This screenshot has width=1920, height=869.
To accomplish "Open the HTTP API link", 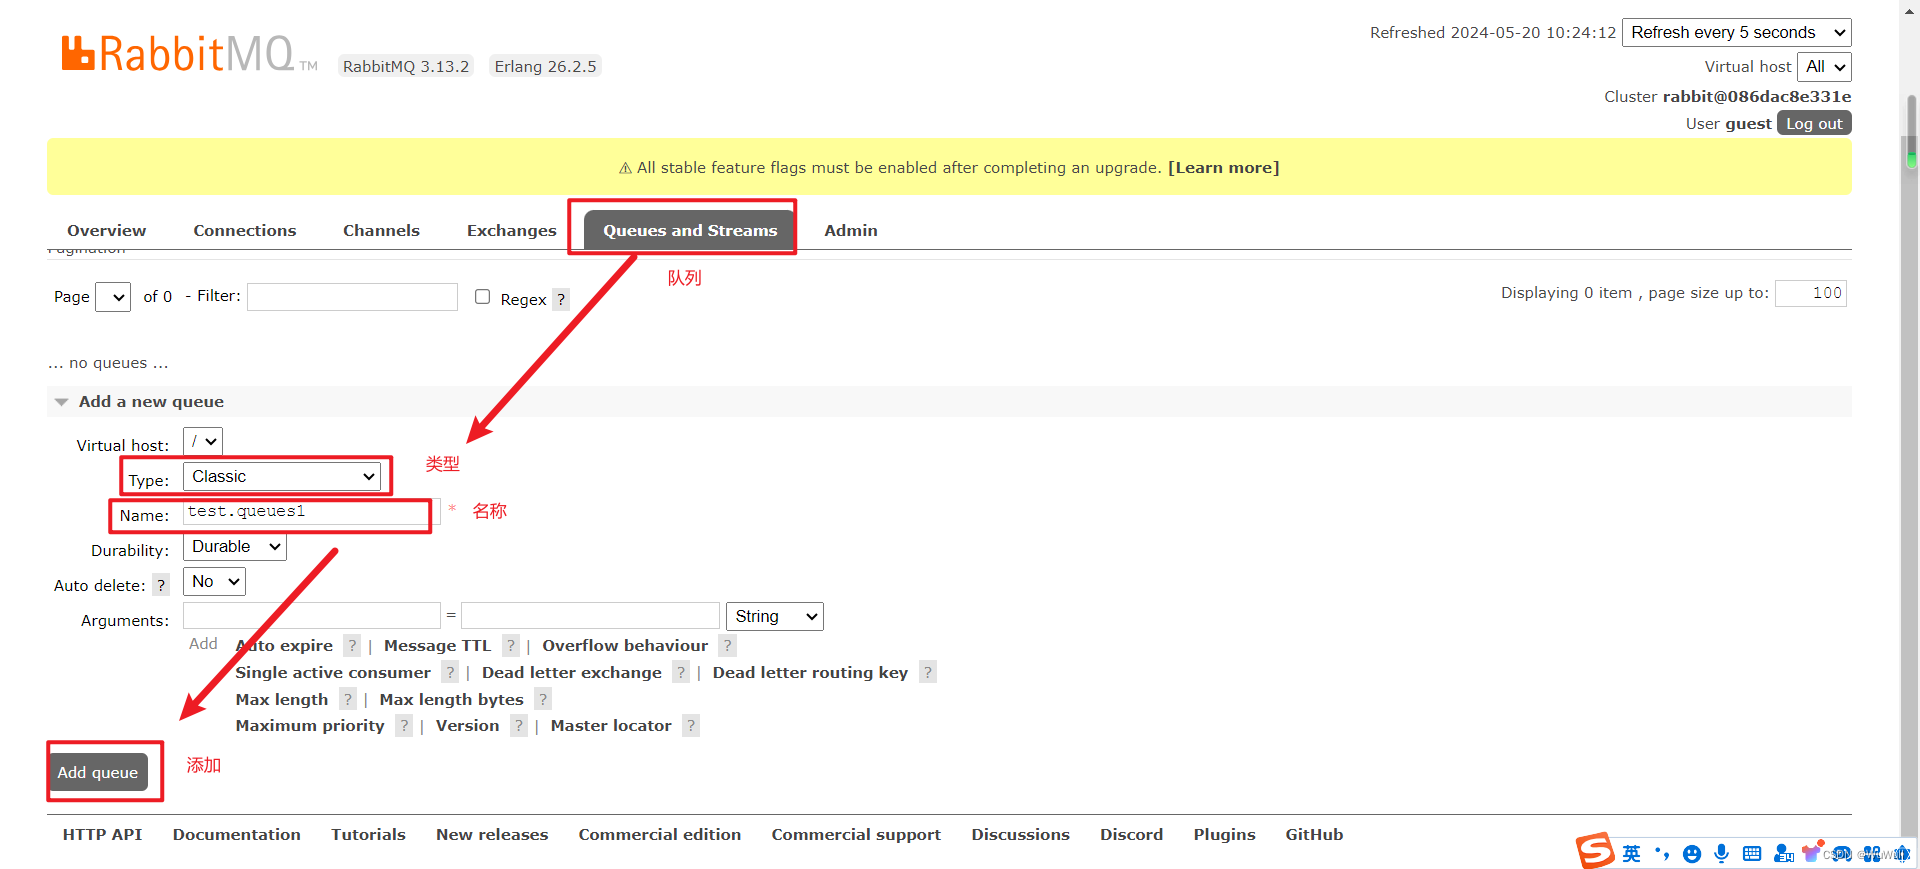I will point(102,834).
